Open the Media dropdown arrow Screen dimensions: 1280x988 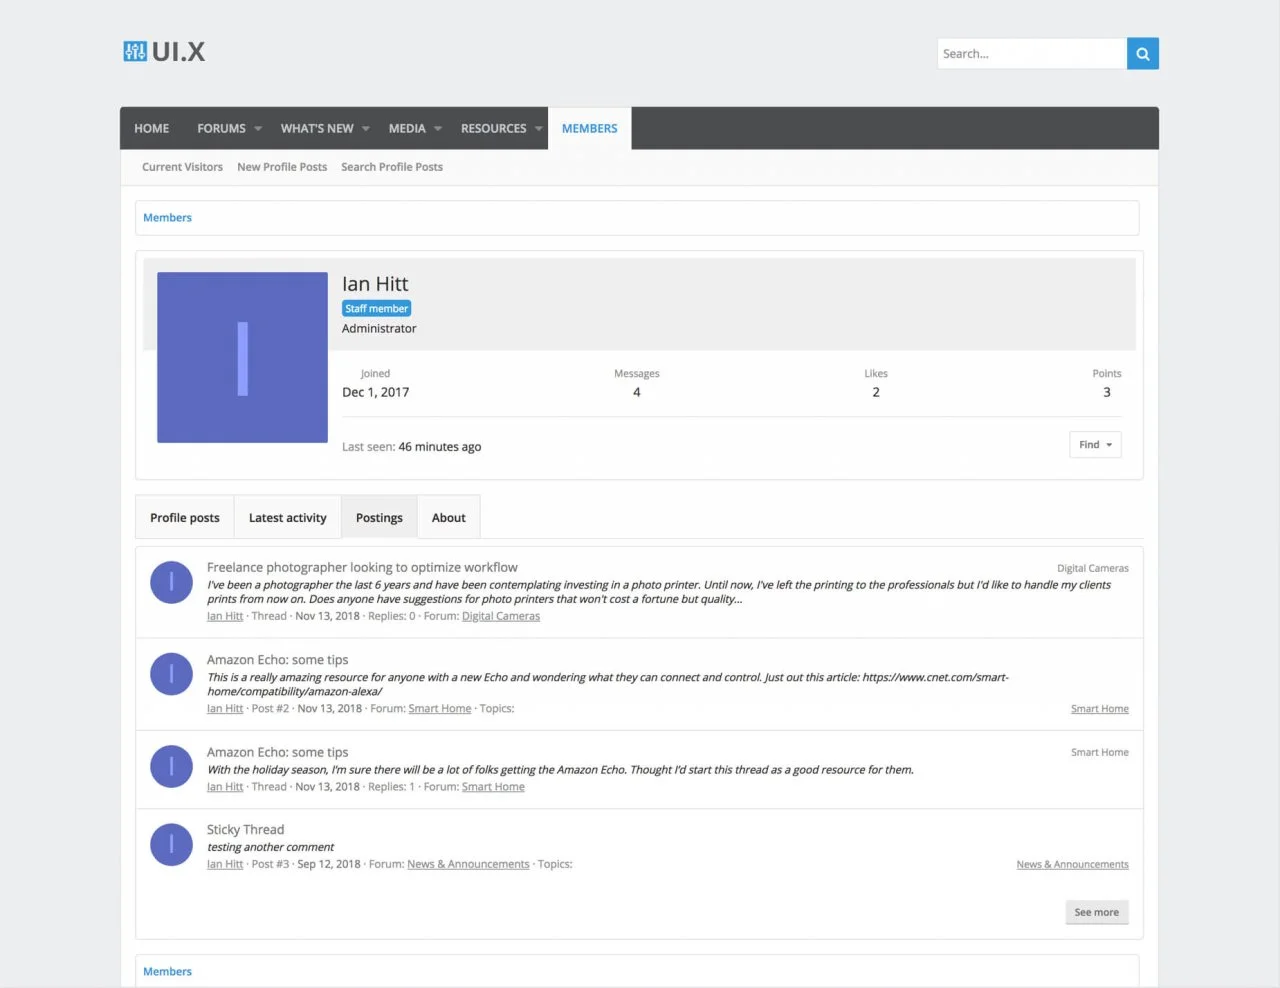click(x=438, y=129)
